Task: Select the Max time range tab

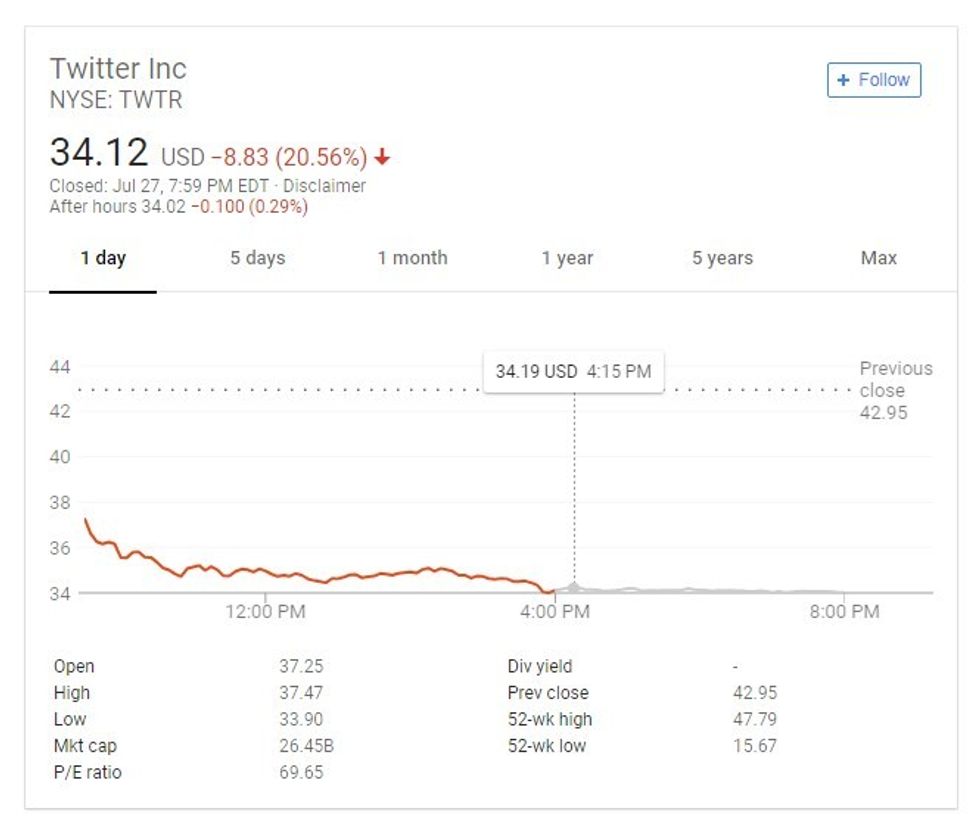Action: [878, 258]
